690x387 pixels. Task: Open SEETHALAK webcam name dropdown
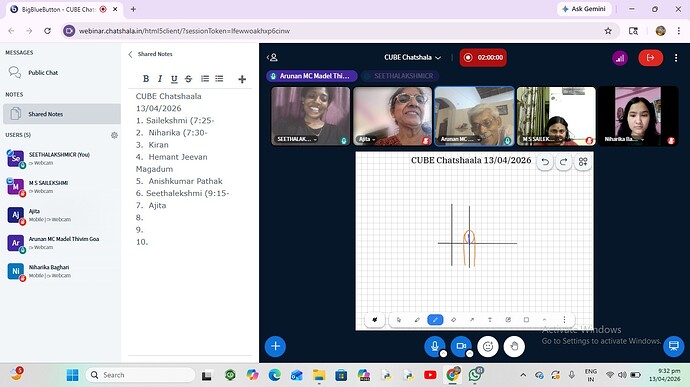(297, 139)
